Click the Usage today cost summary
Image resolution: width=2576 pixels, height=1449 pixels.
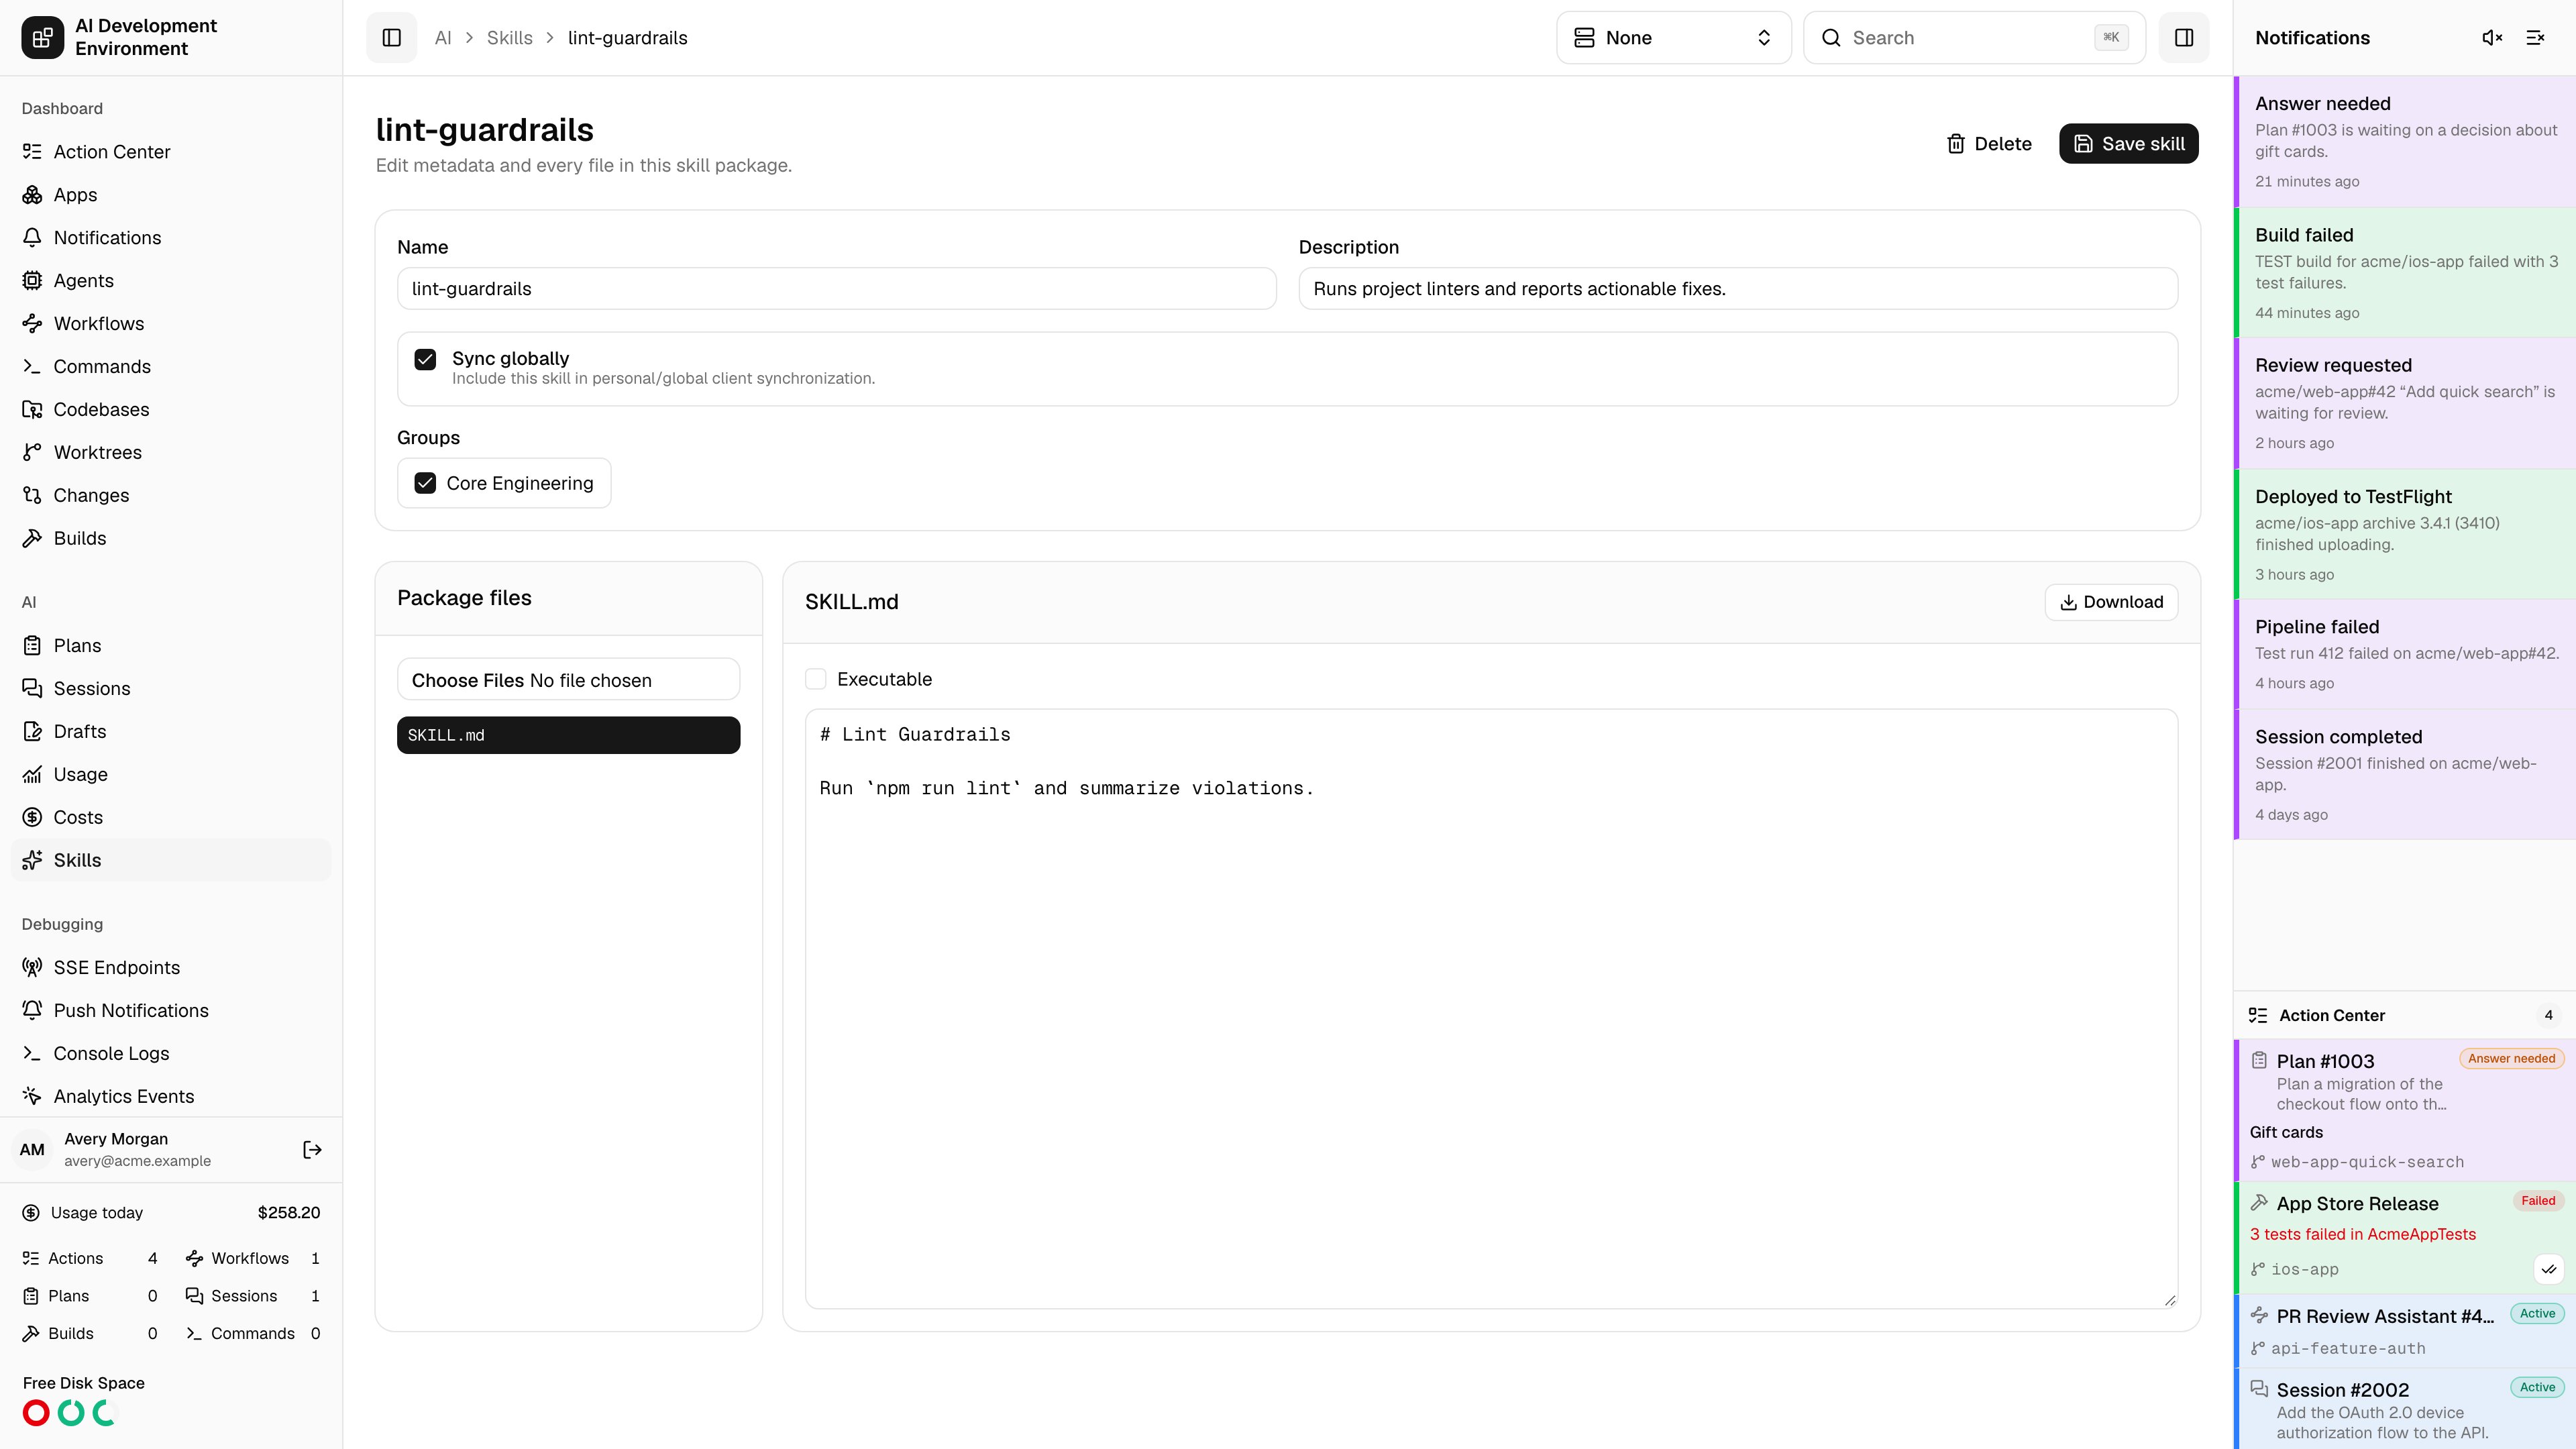(x=171, y=1213)
